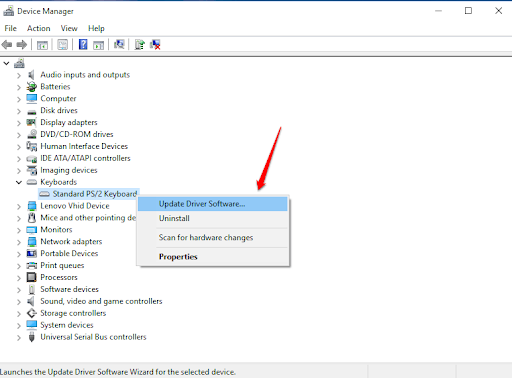This screenshot has height=378, width=512.
Task: Click the Universal Serial Bus controllers plug icon
Action: pos(32,337)
